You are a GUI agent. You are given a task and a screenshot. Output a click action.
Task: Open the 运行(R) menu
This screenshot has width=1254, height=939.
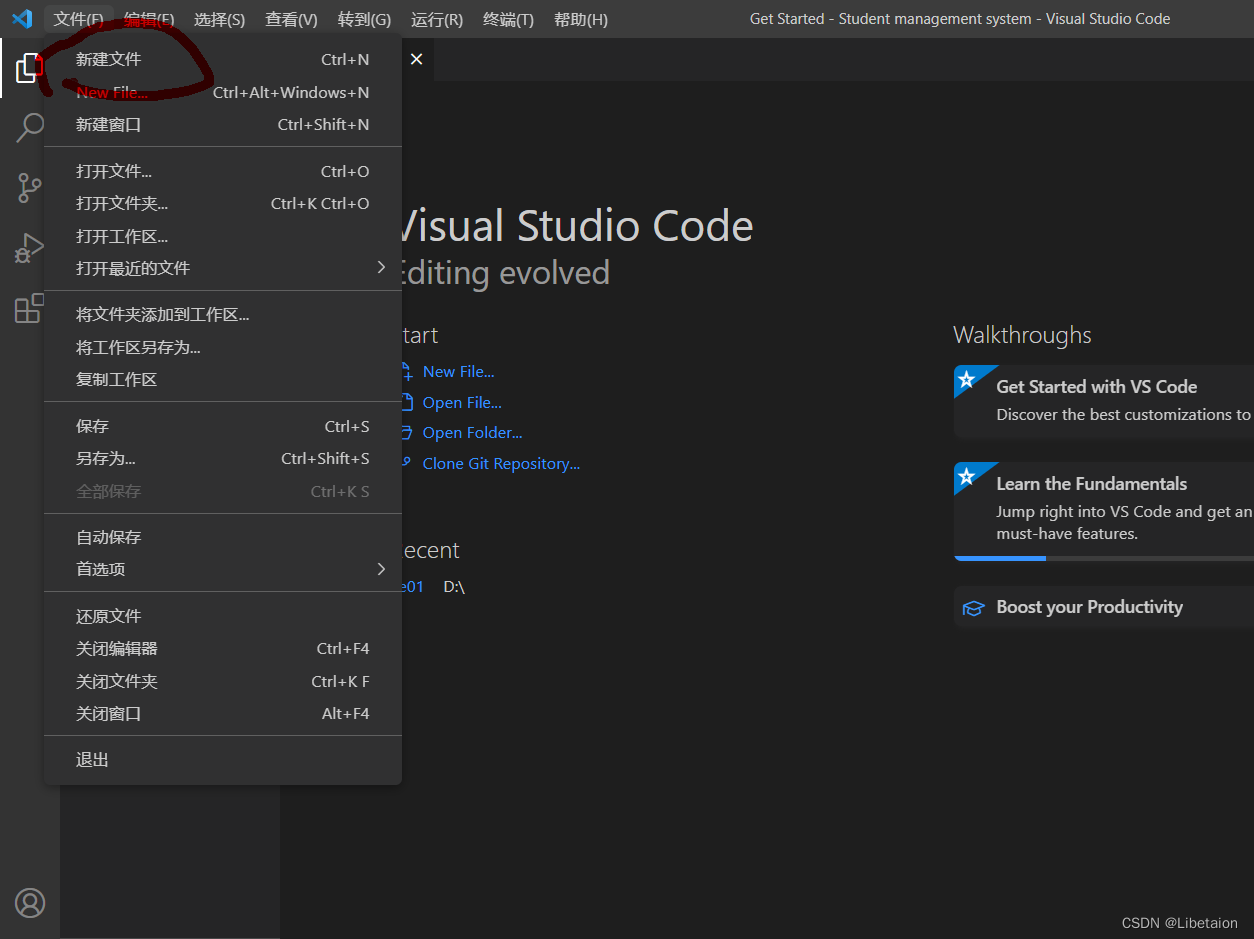[x=436, y=19]
